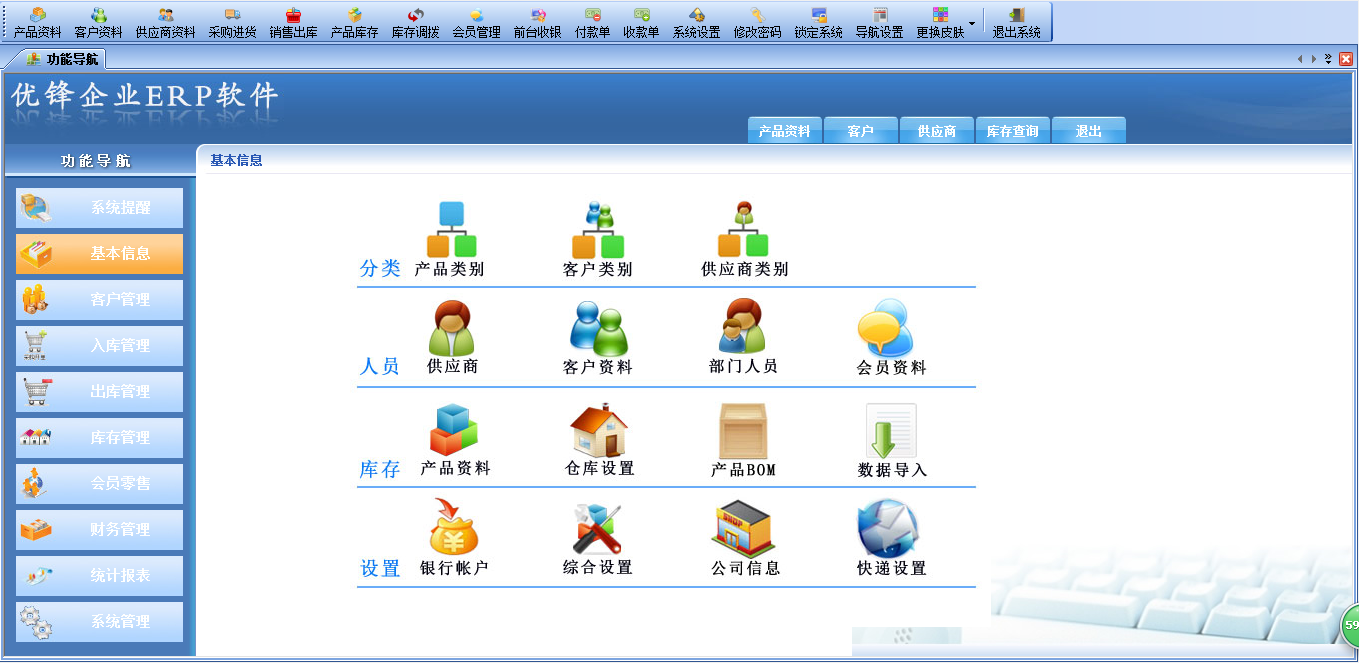This screenshot has height=663, width=1359.
Task: Click 锁定系统 in the toolbar
Action: click(818, 22)
